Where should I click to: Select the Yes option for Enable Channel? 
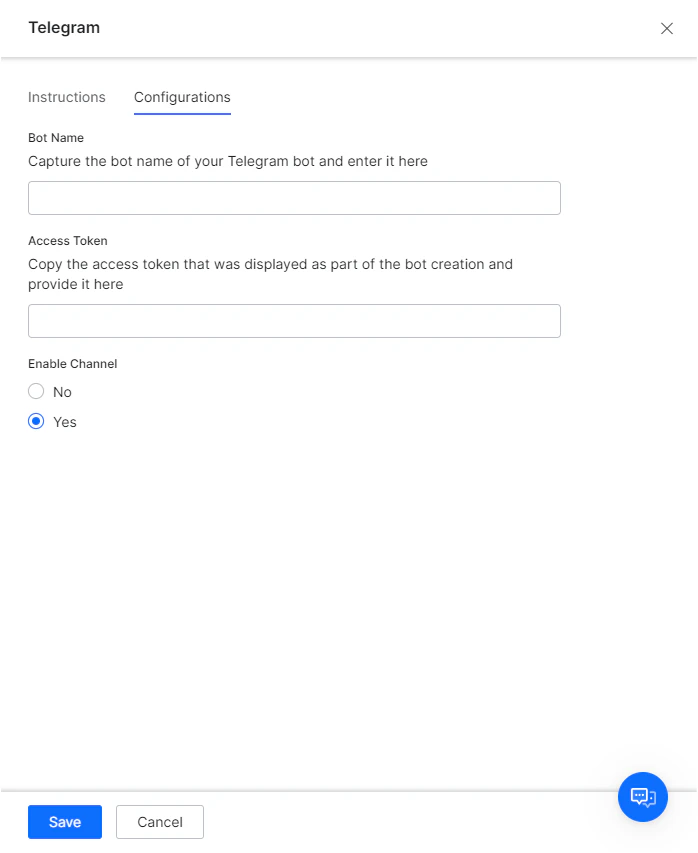[x=36, y=421]
